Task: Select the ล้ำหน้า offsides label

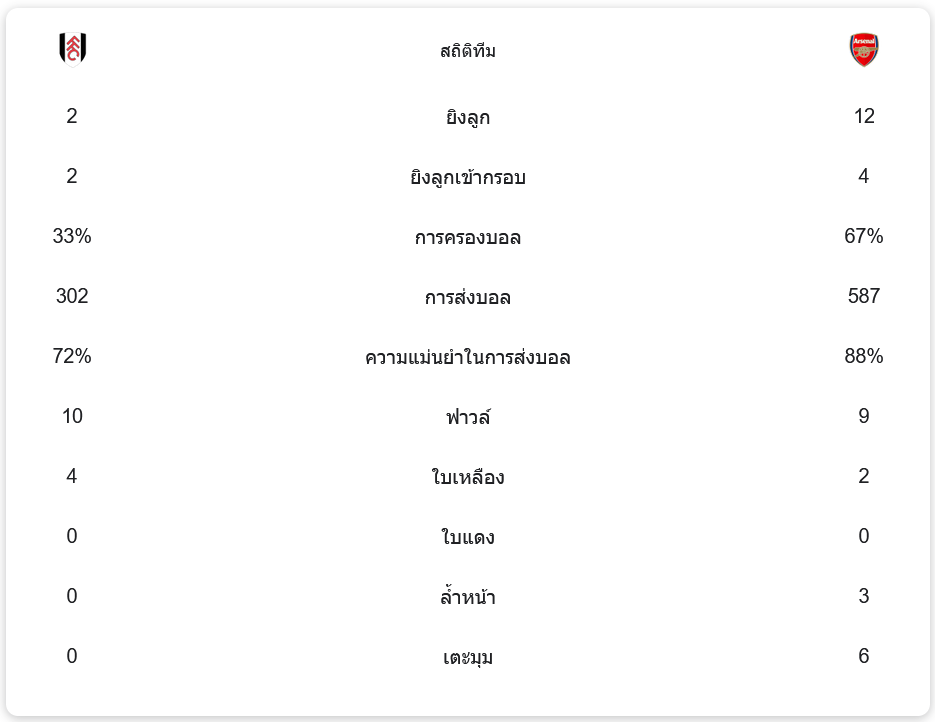Action: pyautogui.click(x=468, y=598)
